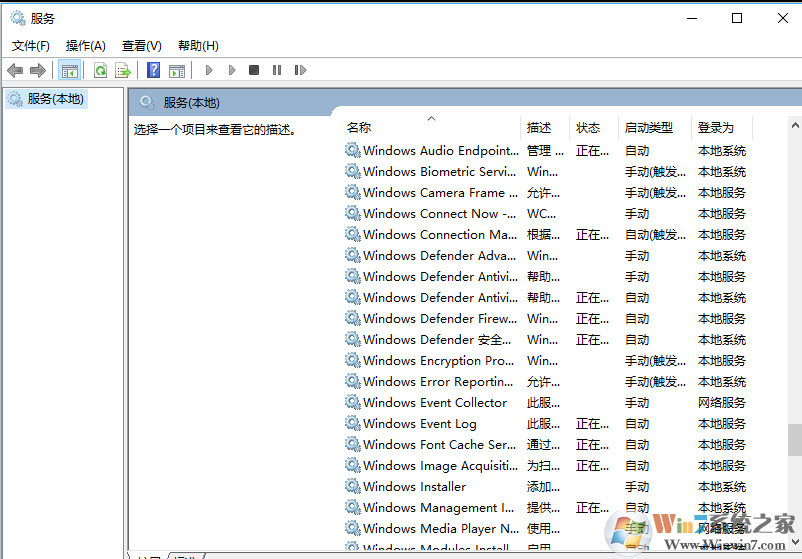Click the Stop service square icon
The image size is (802, 559).
(254, 70)
